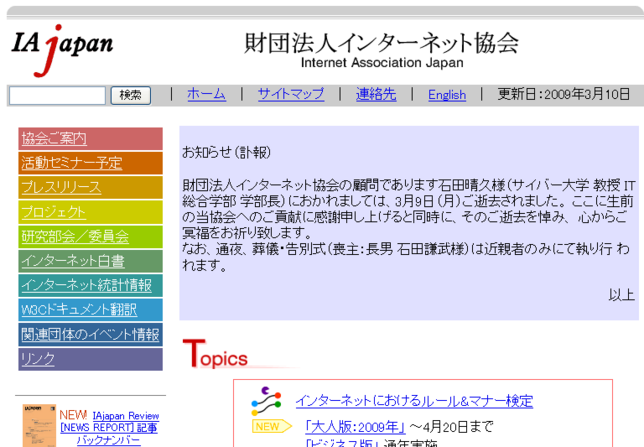Click the 検索 search button
The height and width of the screenshot is (447, 644).
[131, 95]
